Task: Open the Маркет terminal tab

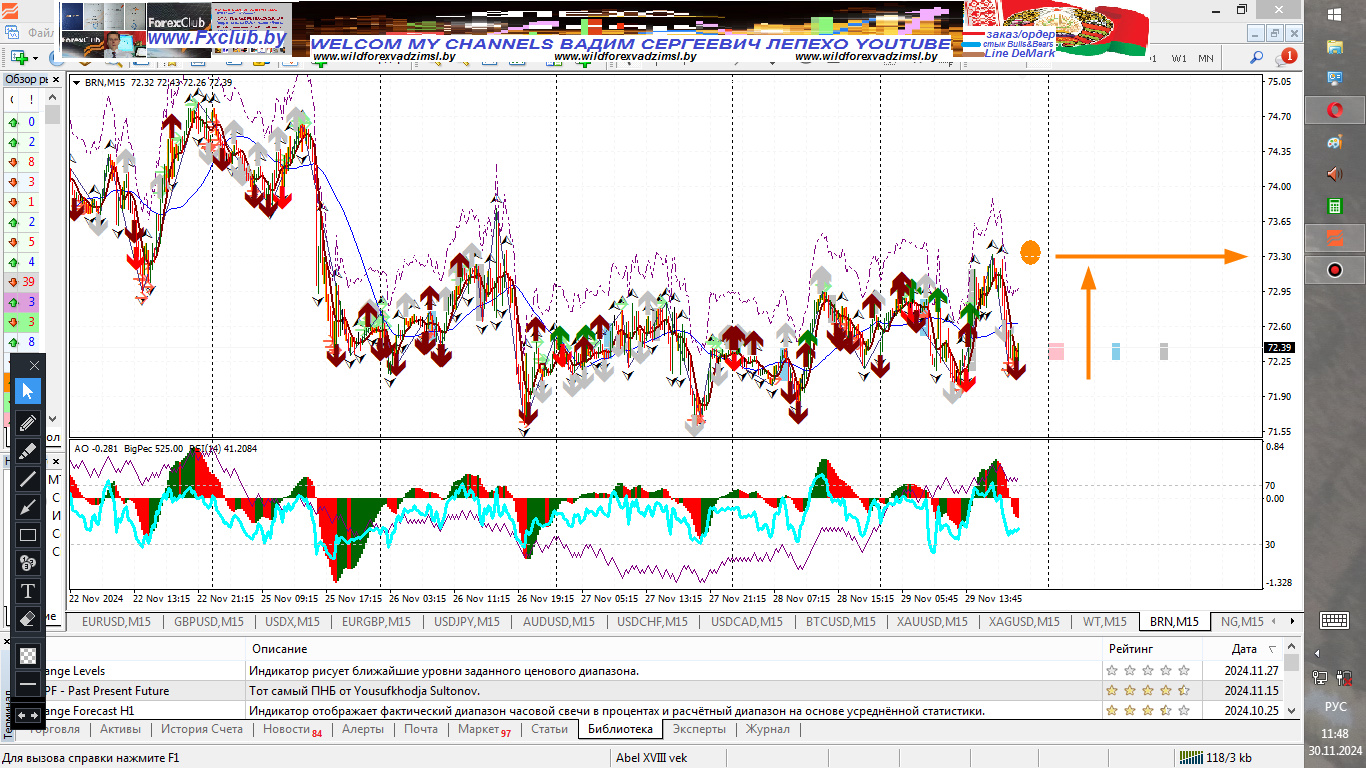Action: (x=484, y=729)
